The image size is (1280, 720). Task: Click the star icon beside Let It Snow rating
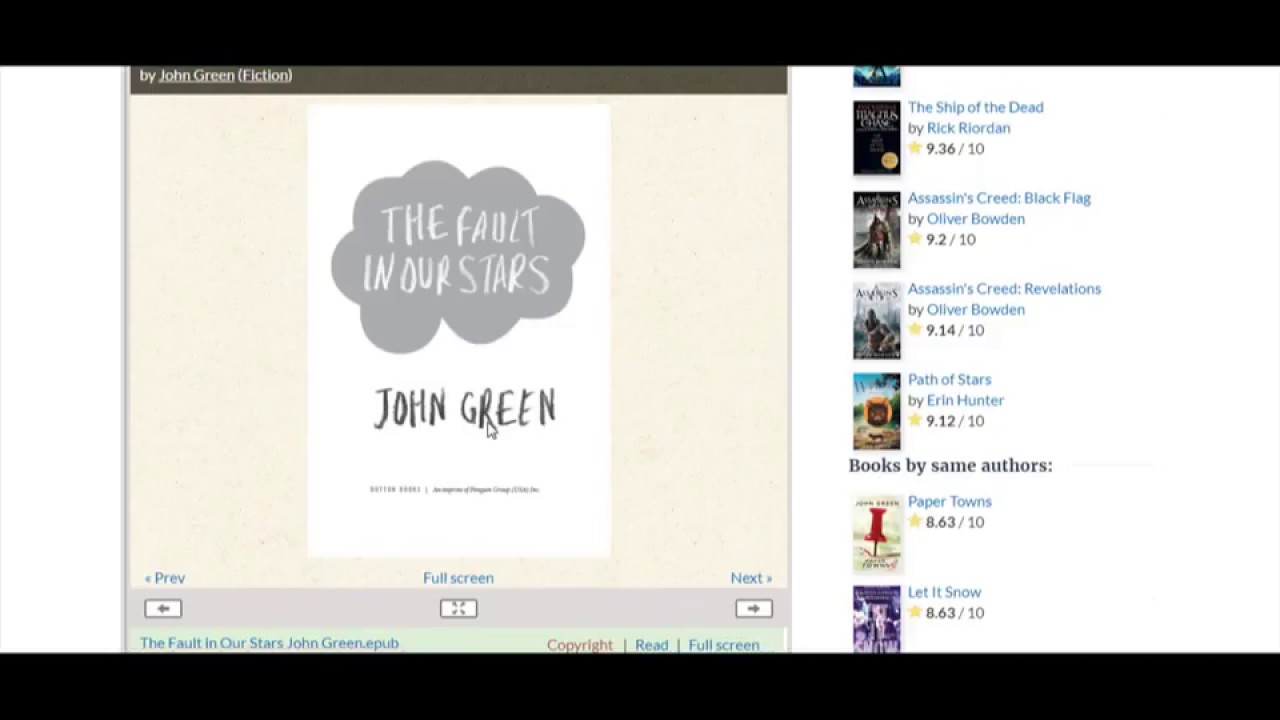[915, 612]
